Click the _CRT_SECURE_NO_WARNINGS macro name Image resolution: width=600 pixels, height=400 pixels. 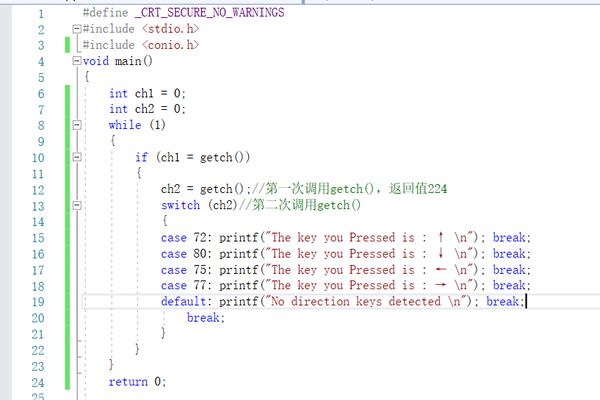[x=209, y=13]
